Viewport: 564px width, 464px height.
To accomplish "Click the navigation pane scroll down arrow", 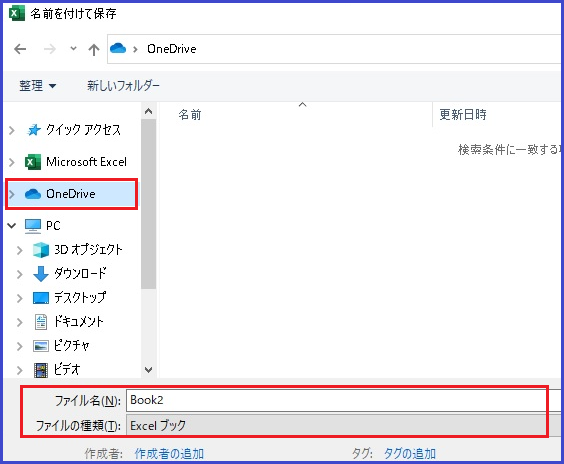I will [149, 369].
